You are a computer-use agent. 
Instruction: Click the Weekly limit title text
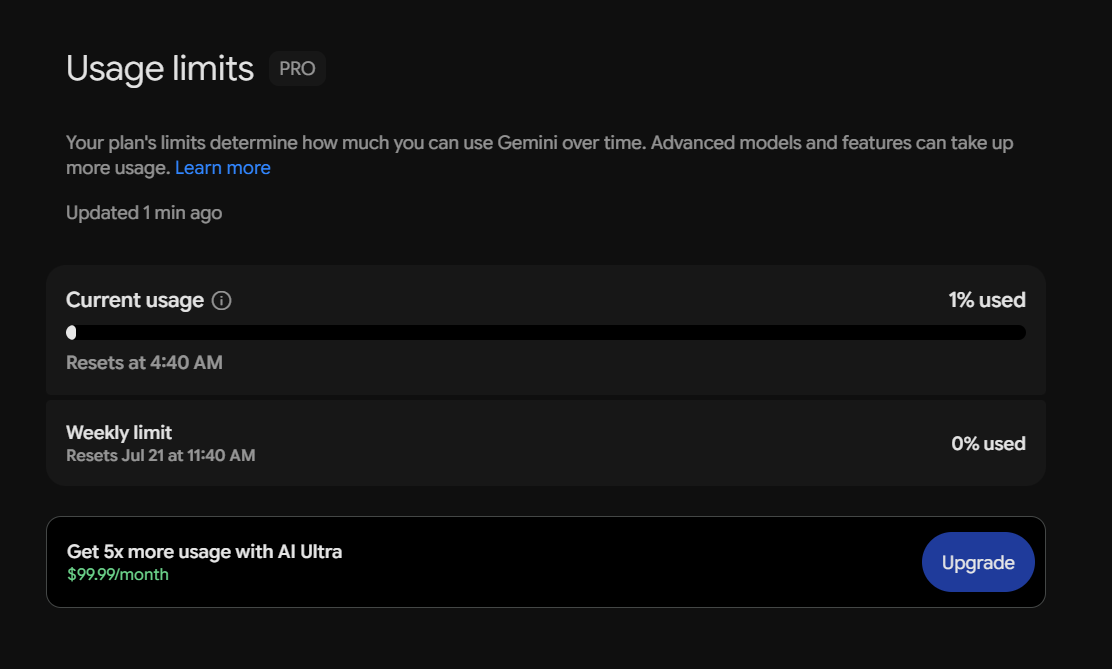[x=119, y=433]
